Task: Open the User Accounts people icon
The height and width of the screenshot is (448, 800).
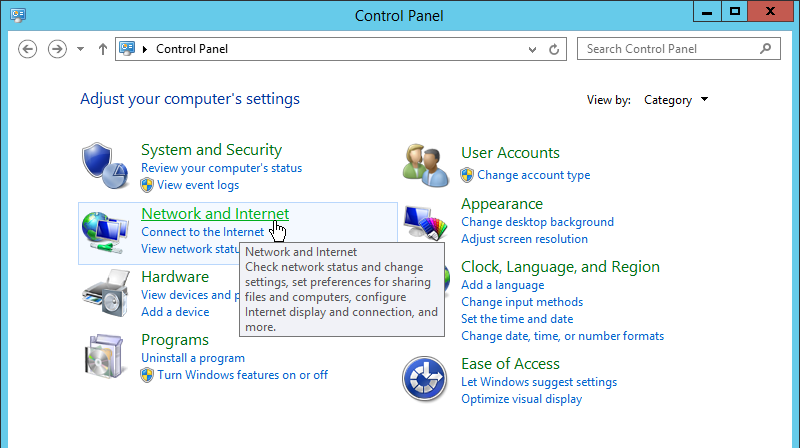Action: 427,164
